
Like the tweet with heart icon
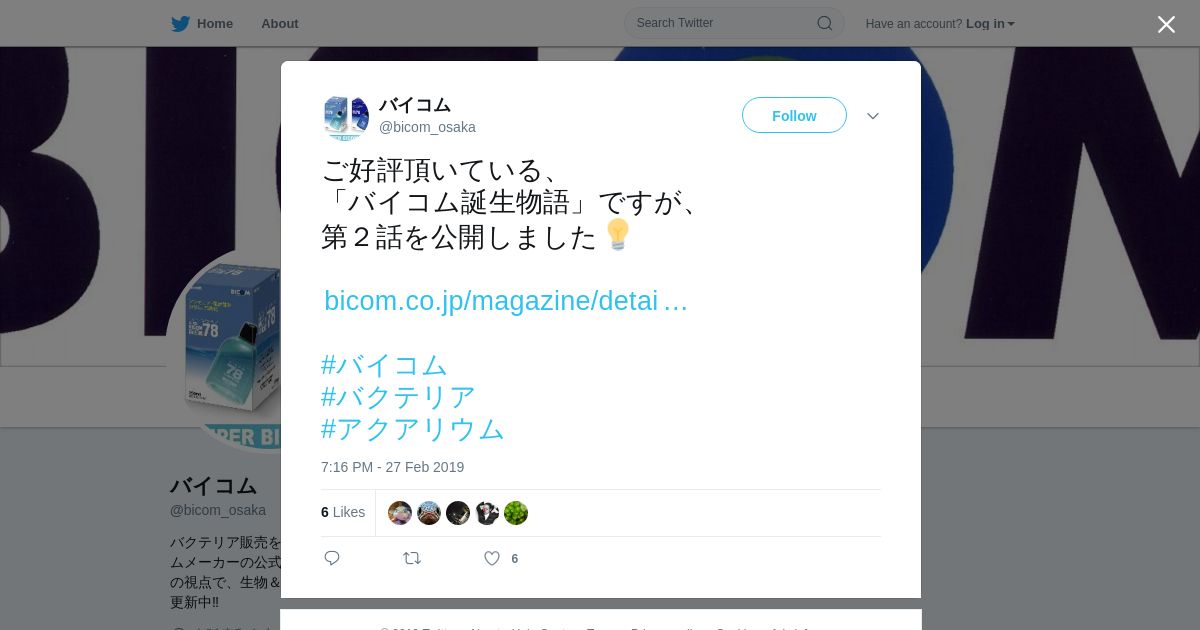tap(492, 558)
